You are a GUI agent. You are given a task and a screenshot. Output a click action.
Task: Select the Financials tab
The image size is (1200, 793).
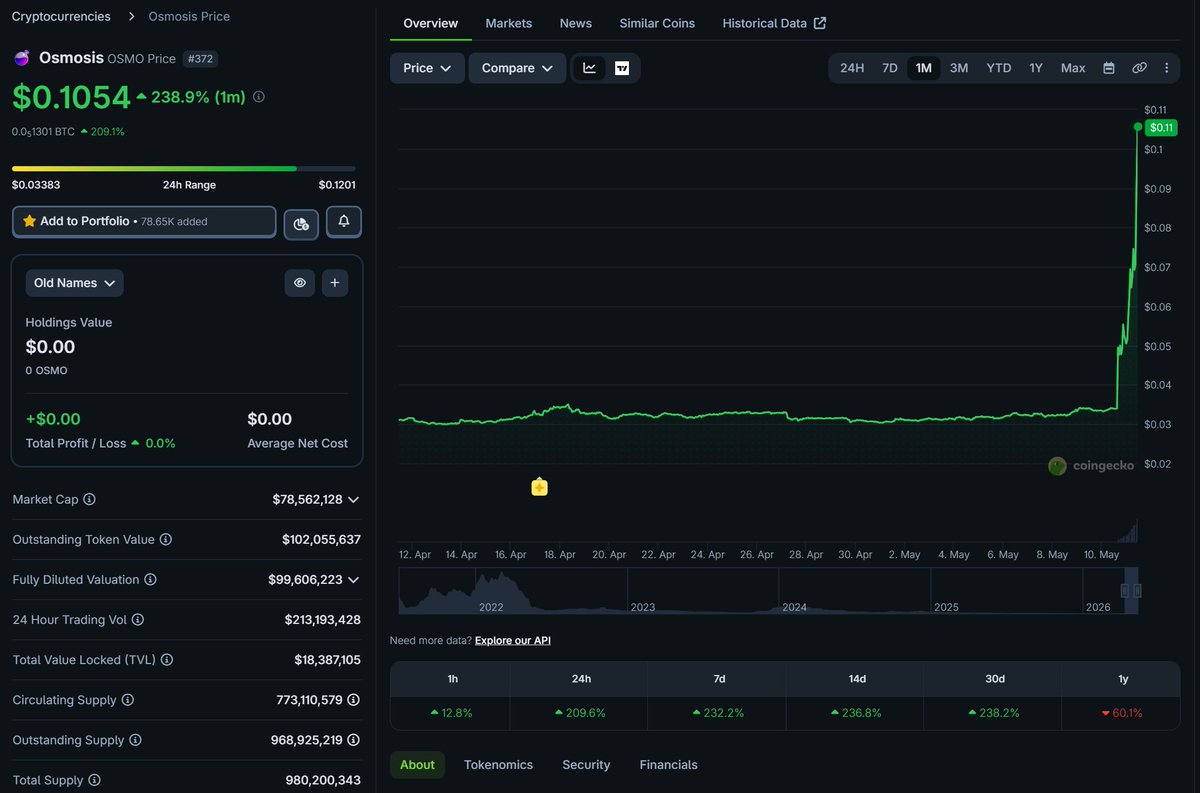[x=669, y=765]
